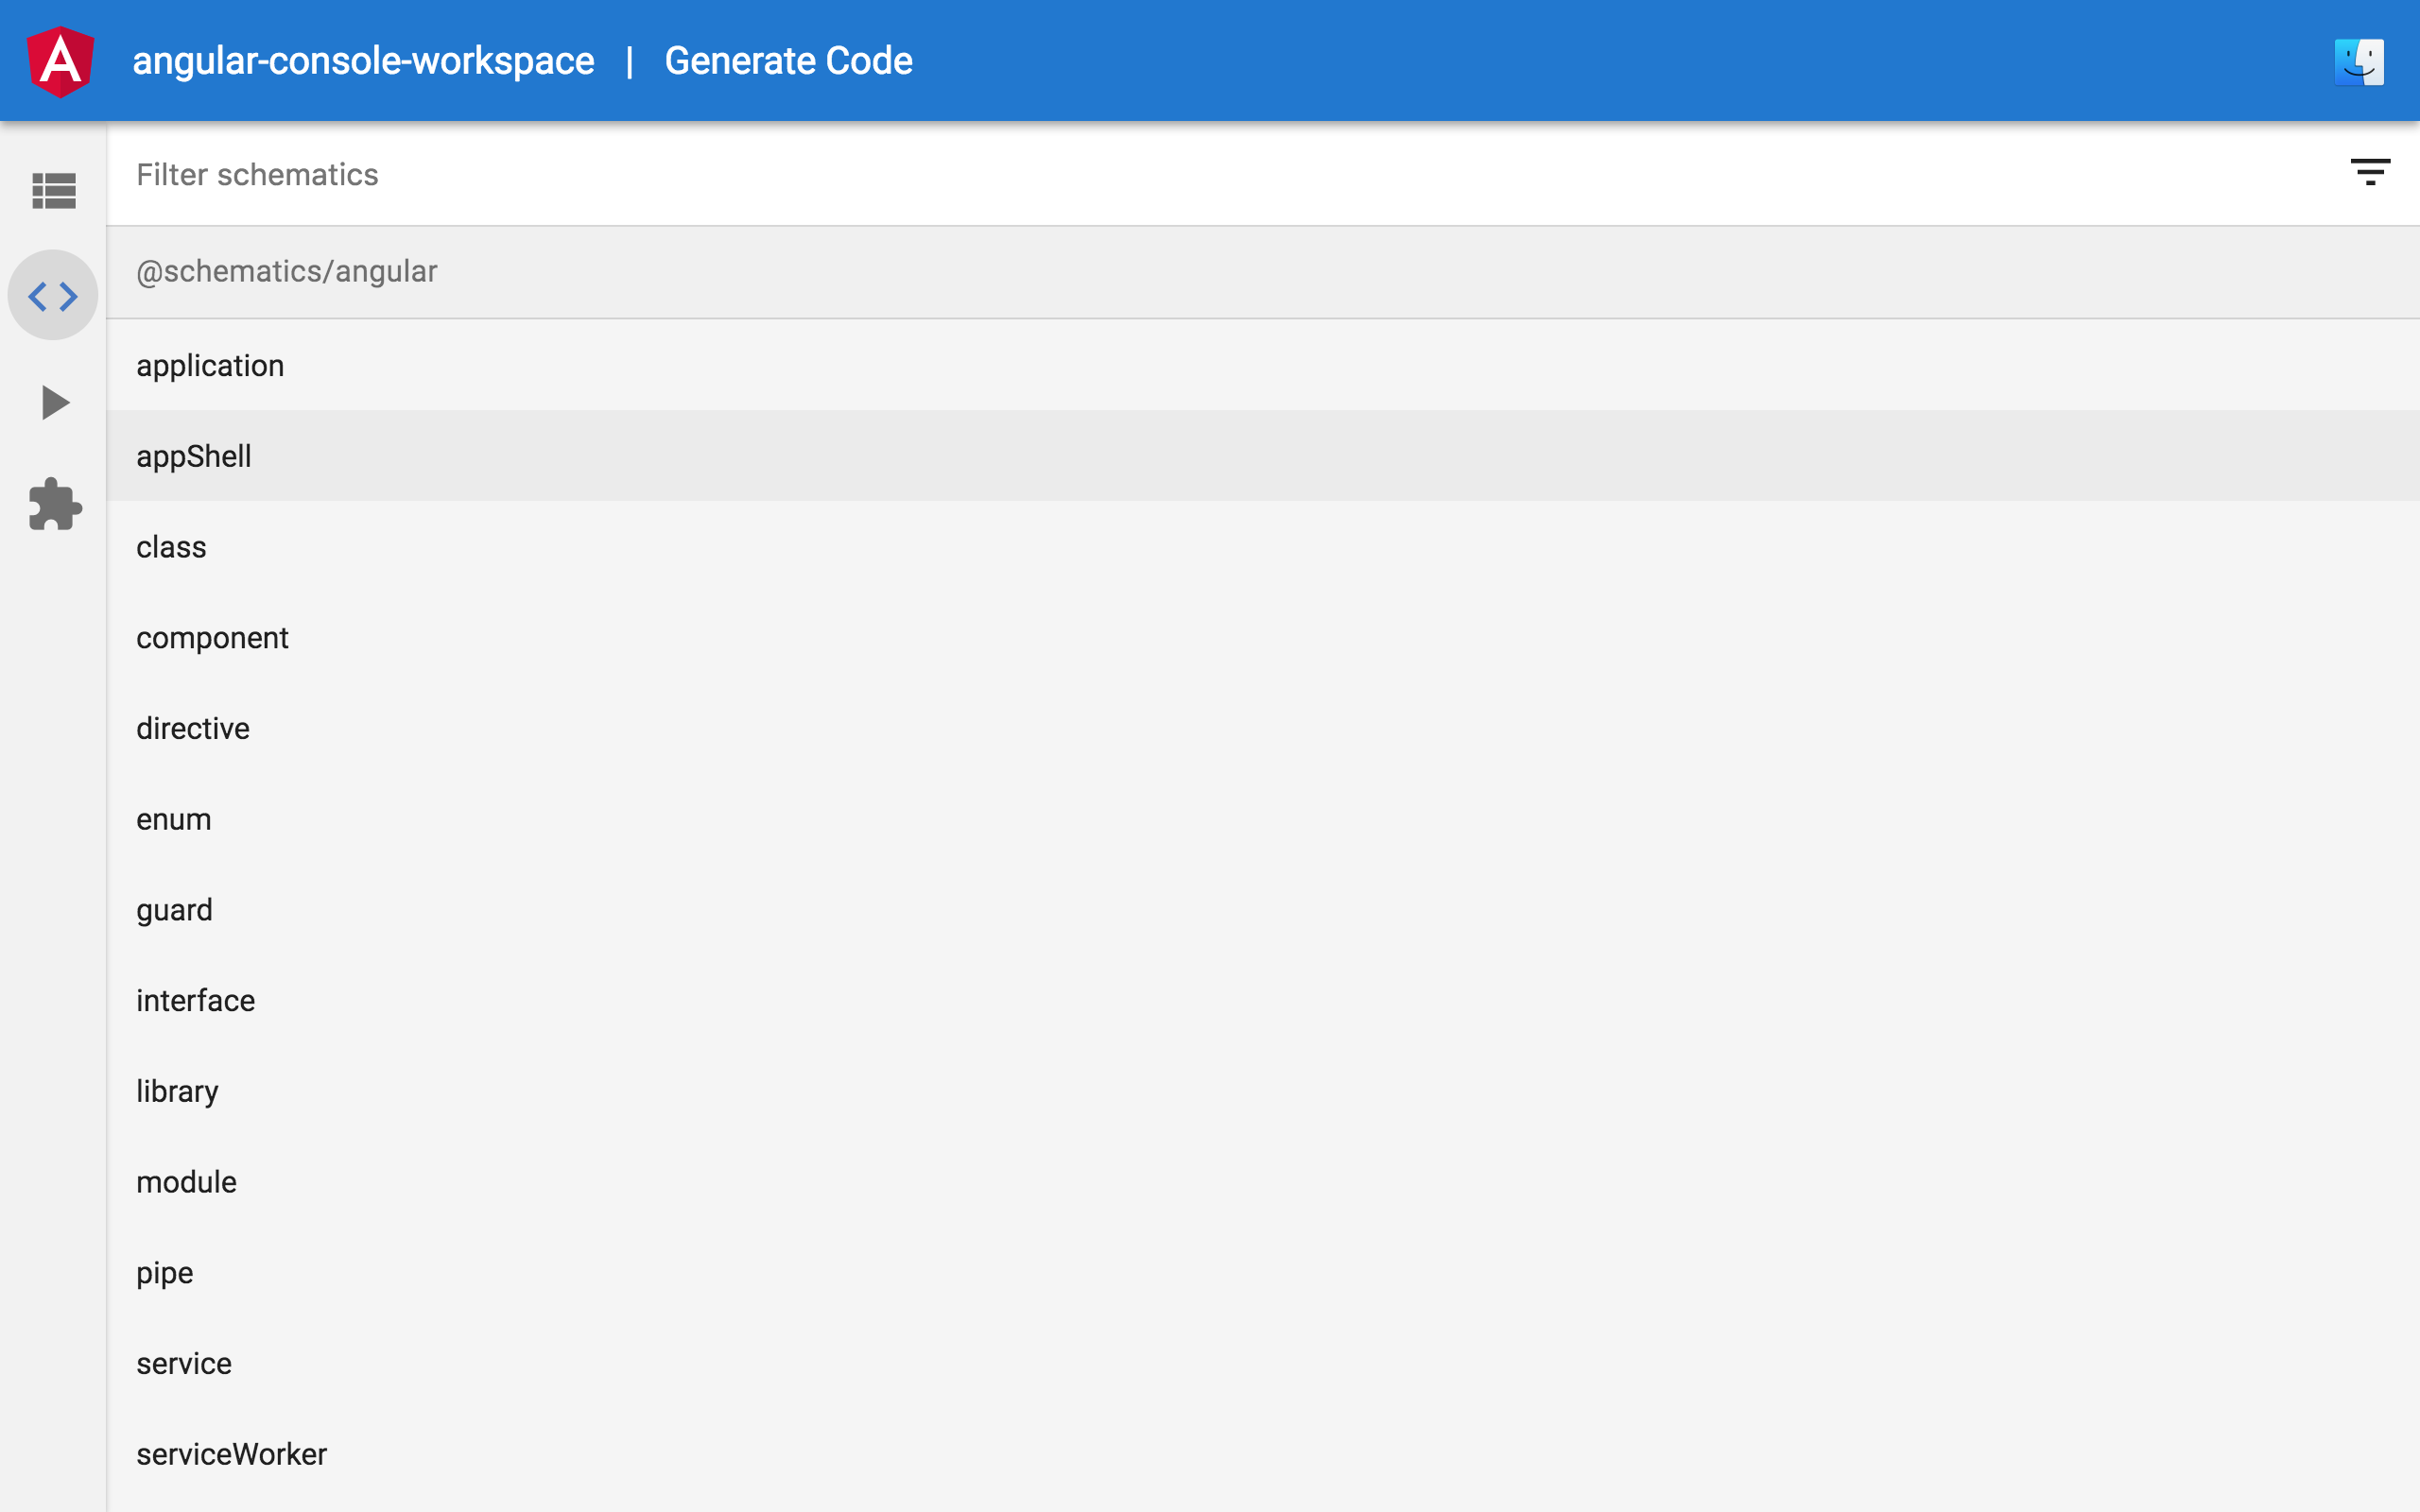Select the application schematic
Viewport: 2420px width, 1512px height.
click(210, 366)
